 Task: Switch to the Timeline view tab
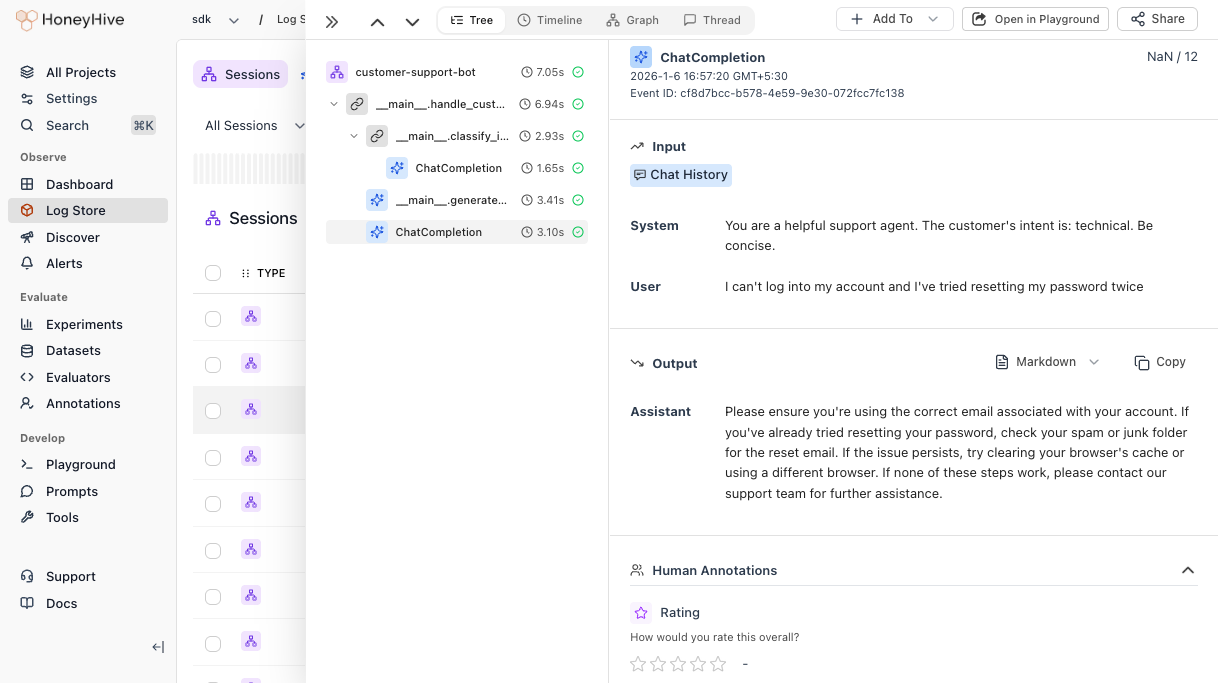550,20
